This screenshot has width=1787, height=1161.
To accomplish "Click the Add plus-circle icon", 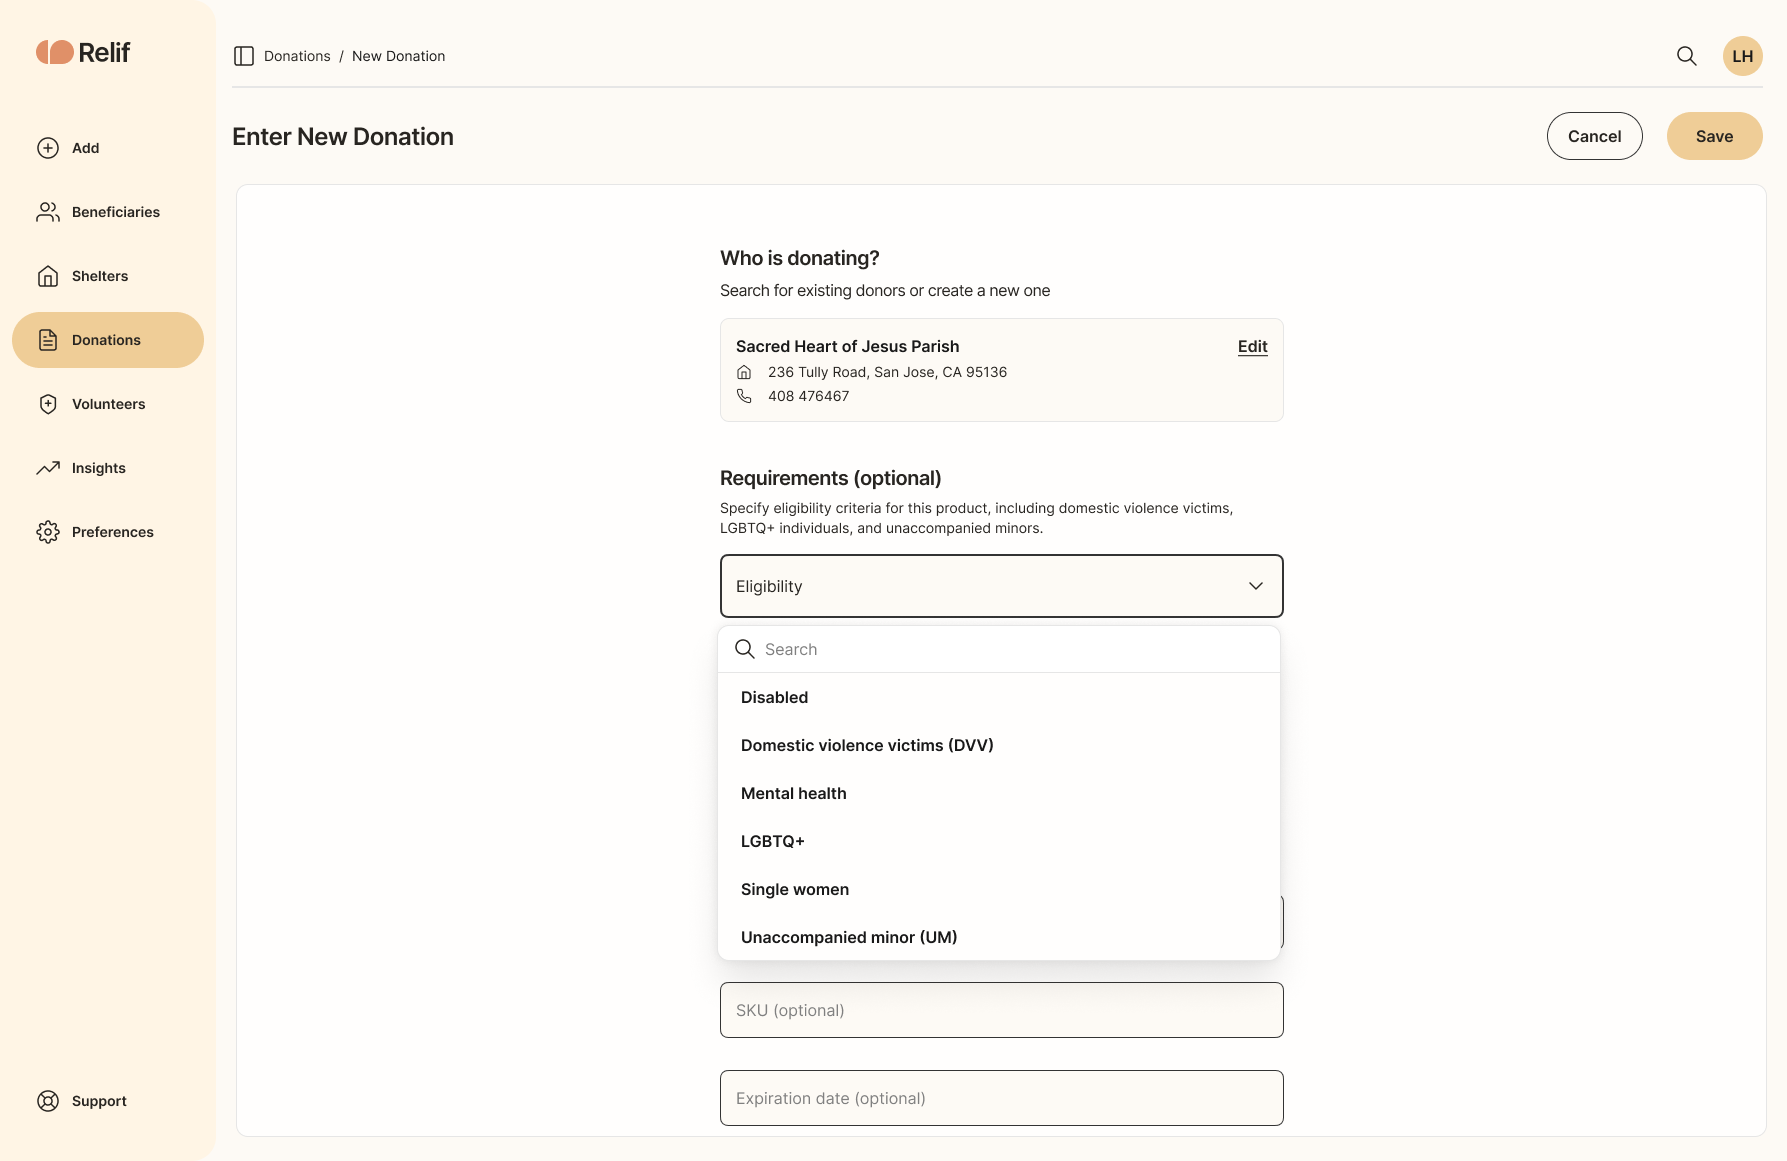I will point(48,148).
